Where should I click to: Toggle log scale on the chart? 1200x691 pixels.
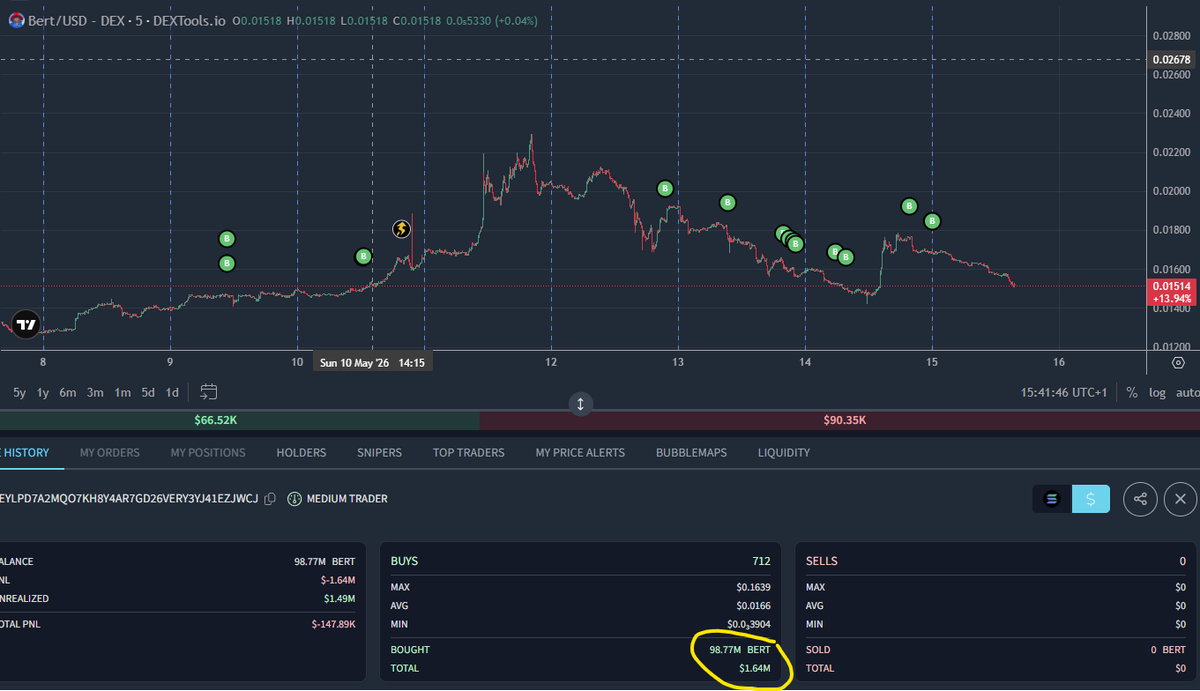point(1157,392)
